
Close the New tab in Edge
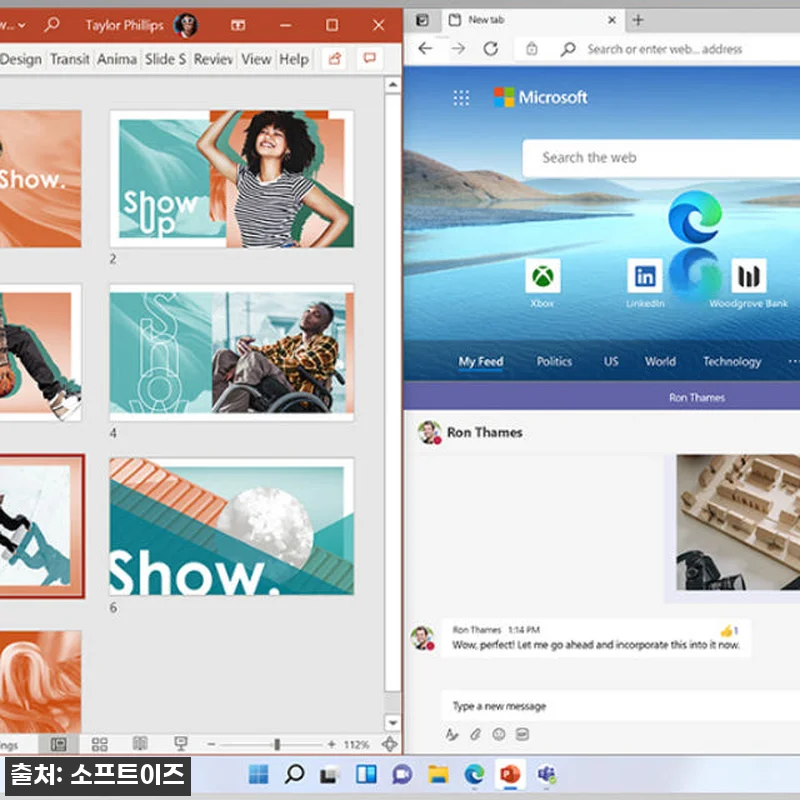pos(612,20)
